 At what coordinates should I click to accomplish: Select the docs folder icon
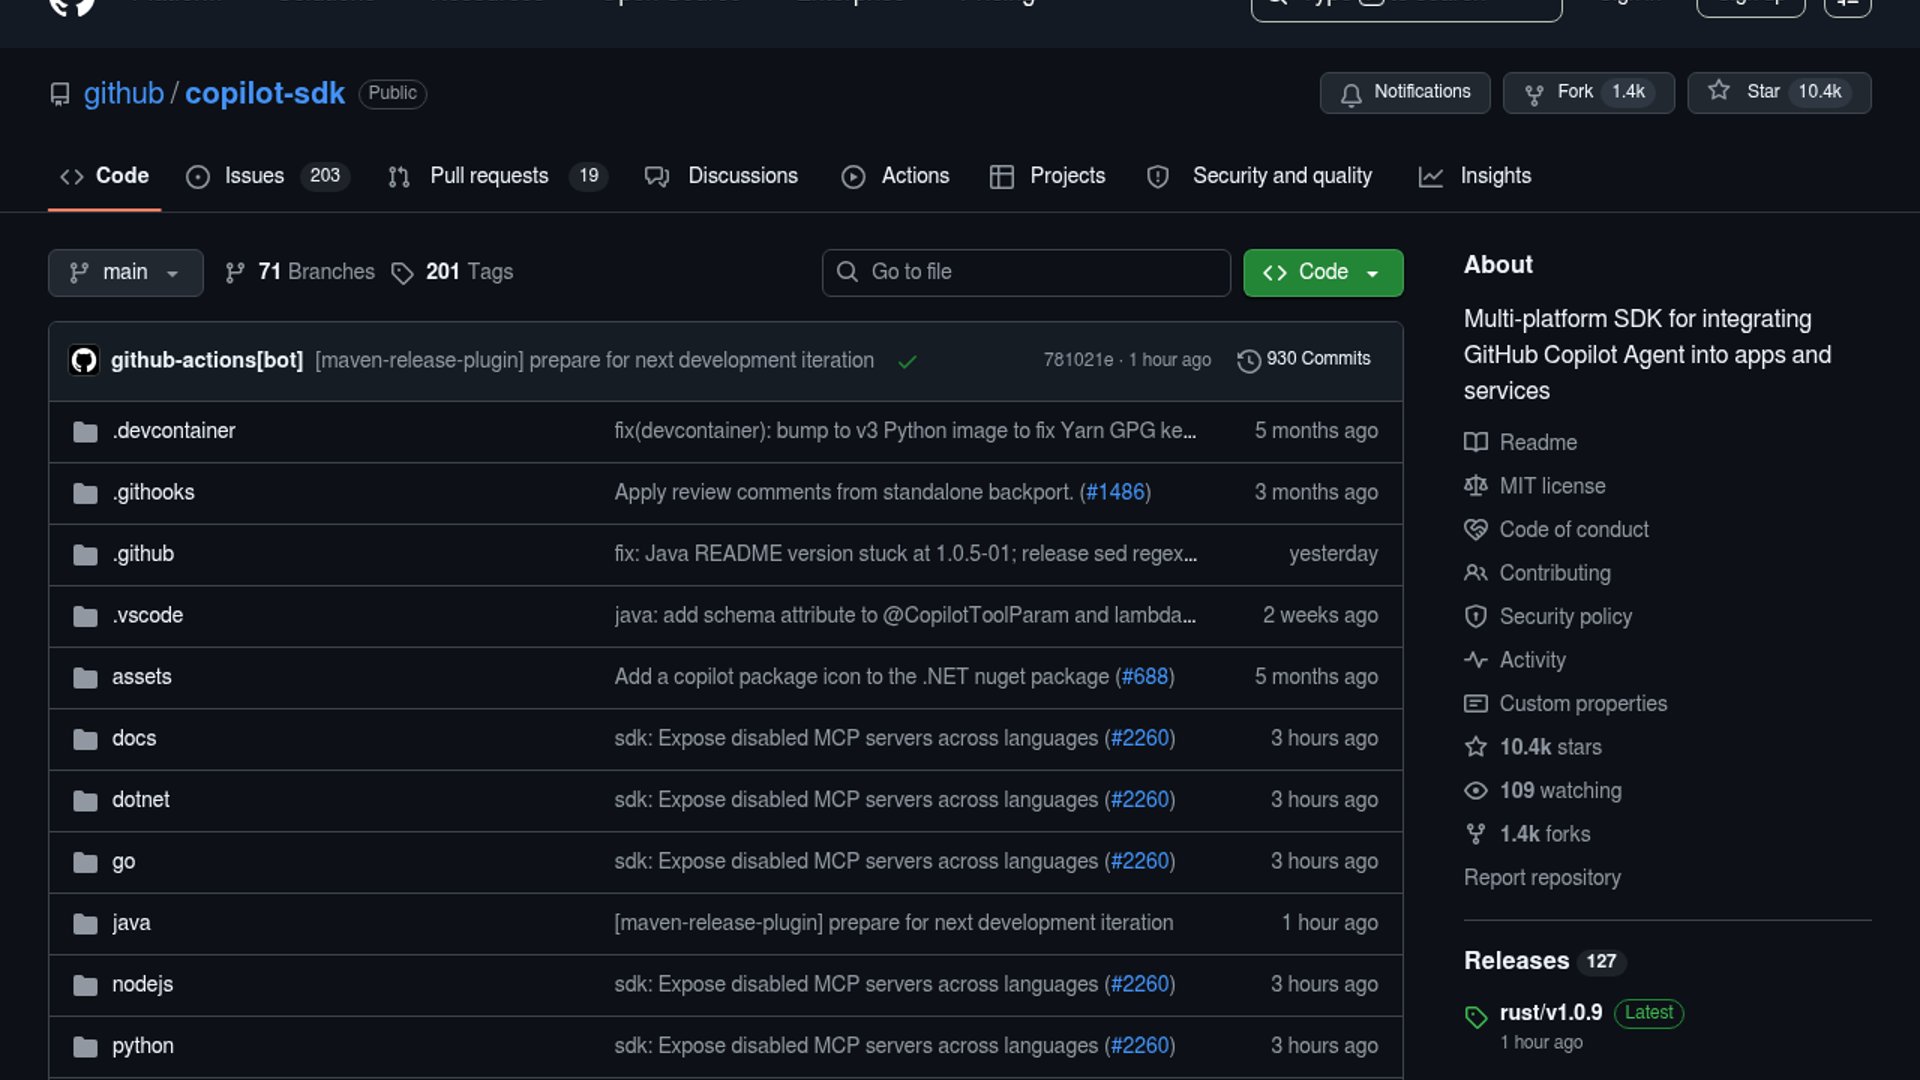(x=85, y=739)
